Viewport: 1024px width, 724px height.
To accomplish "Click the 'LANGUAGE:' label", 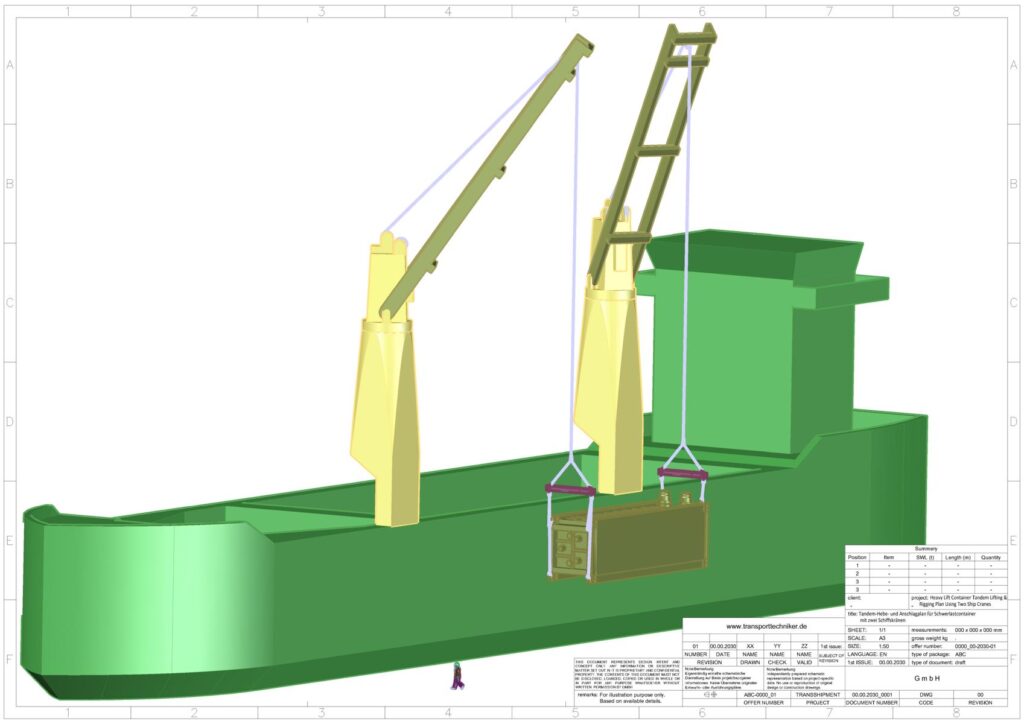I will point(862,654).
